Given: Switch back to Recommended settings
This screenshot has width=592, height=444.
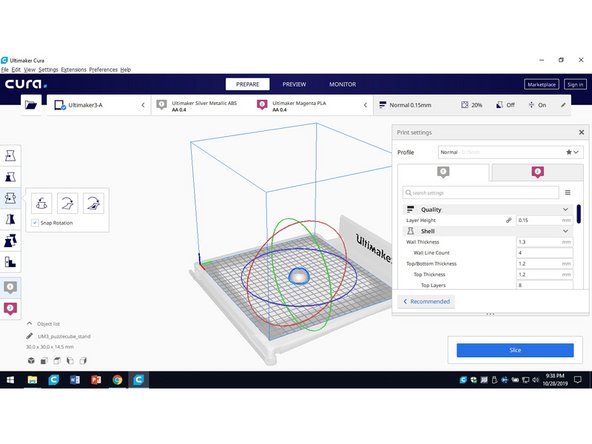Looking at the screenshot, I should point(427,301).
